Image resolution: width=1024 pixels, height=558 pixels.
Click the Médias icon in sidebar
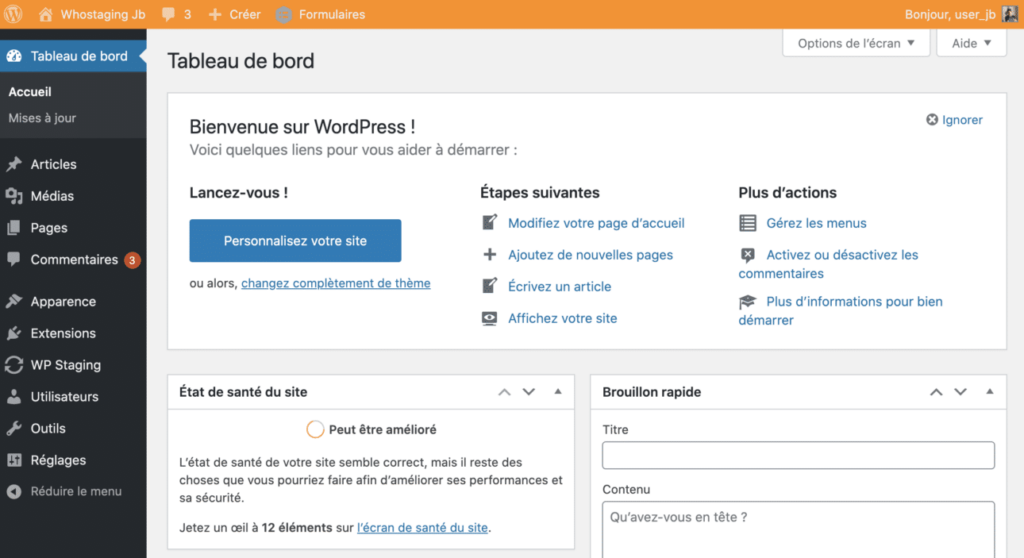click(14, 195)
